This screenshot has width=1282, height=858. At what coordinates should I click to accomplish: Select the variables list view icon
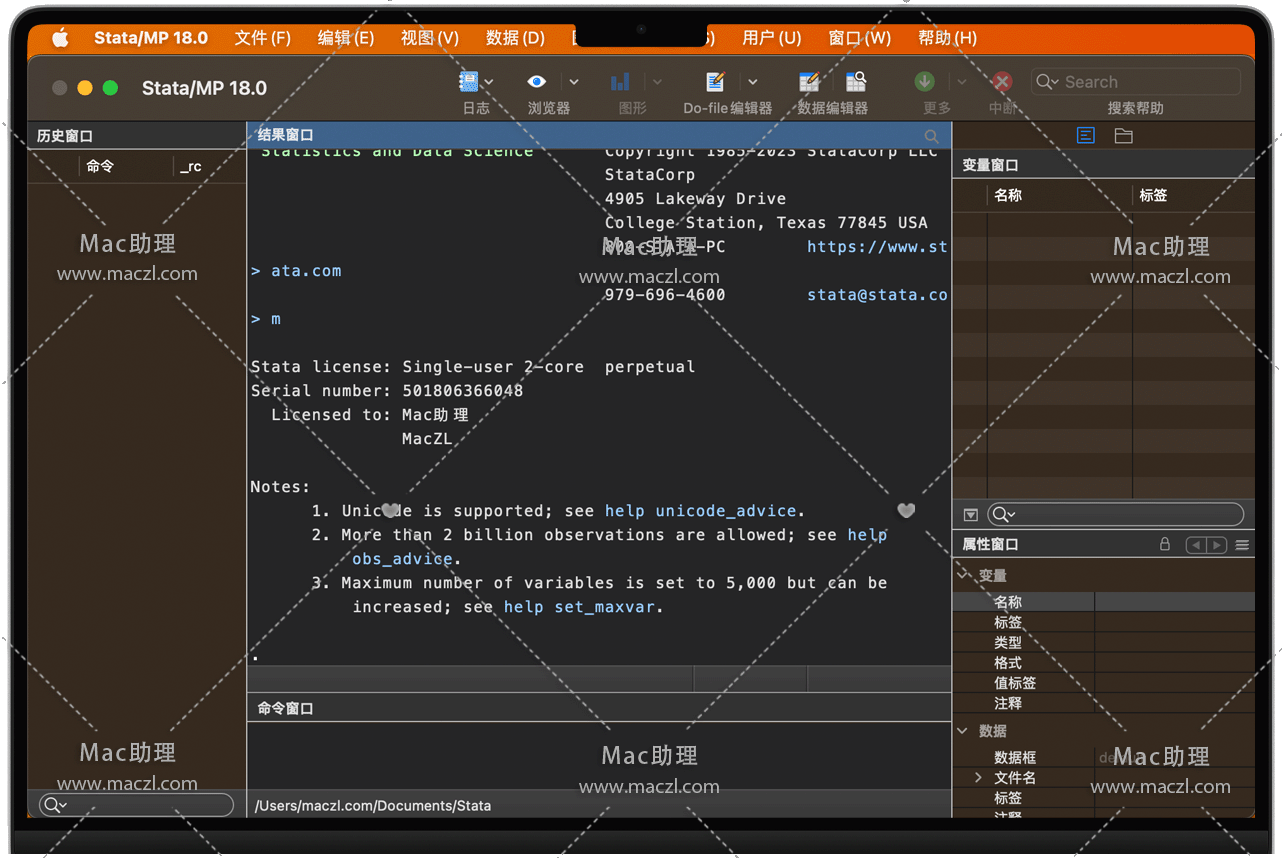[x=1086, y=136]
